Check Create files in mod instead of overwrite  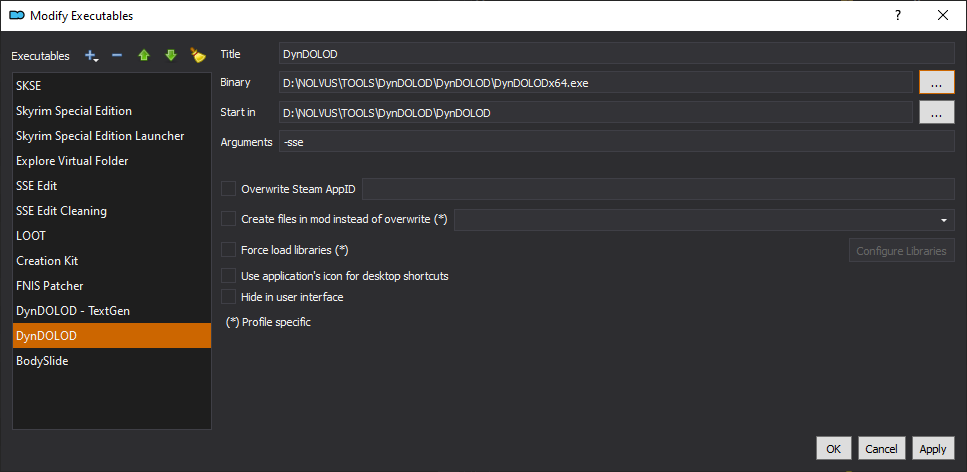229,219
